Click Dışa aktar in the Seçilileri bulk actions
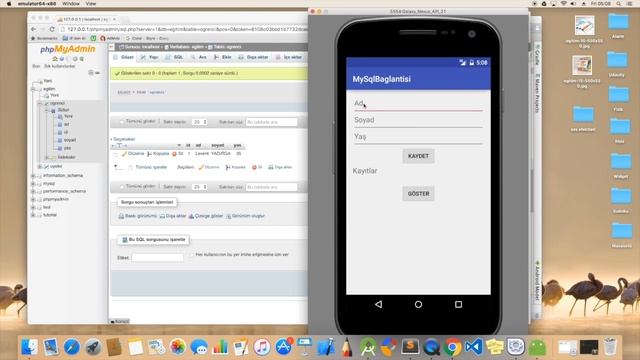The width and height of the screenshot is (640, 360). tap(280, 167)
